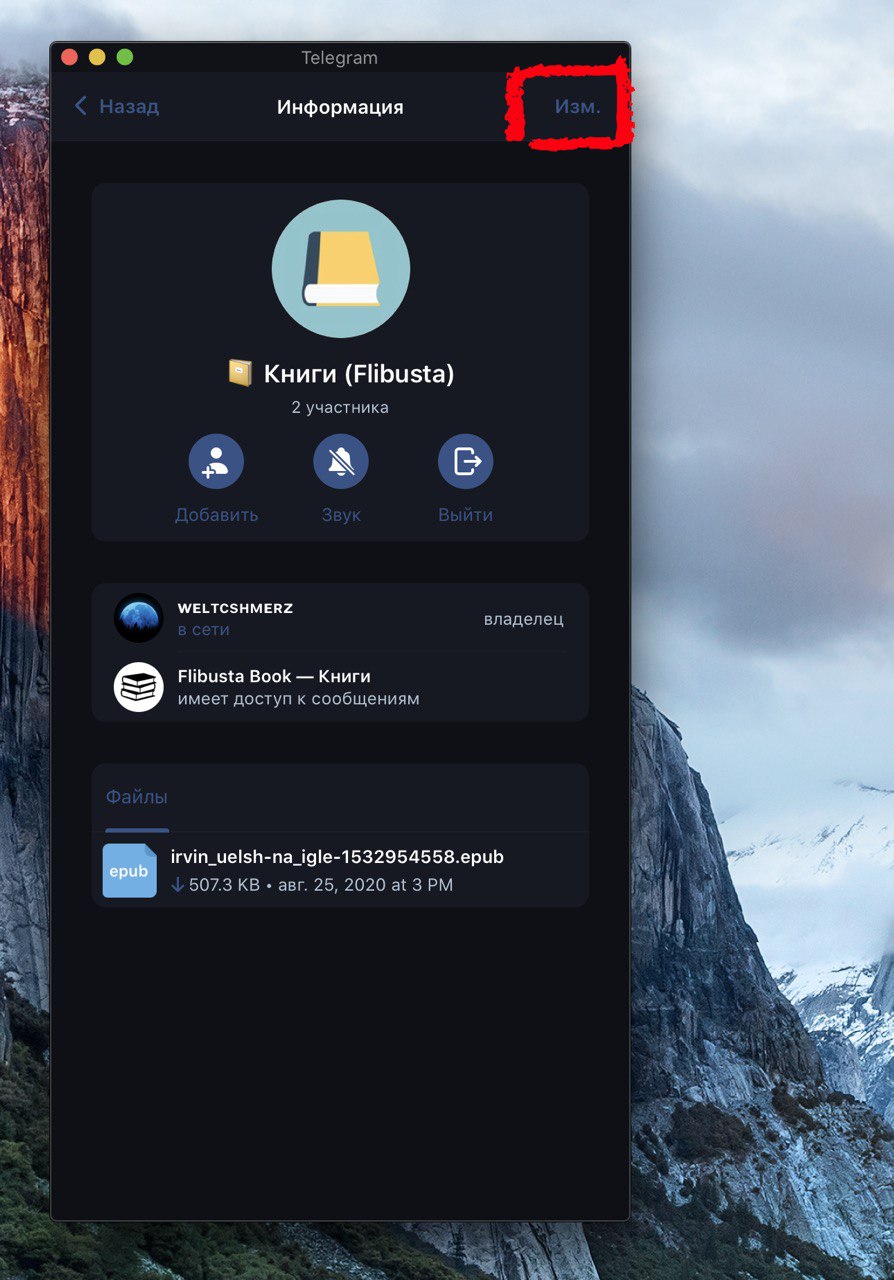Image resolution: width=894 pixels, height=1280 pixels.
Task: Switch to the Файлы tab
Action: coord(137,798)
